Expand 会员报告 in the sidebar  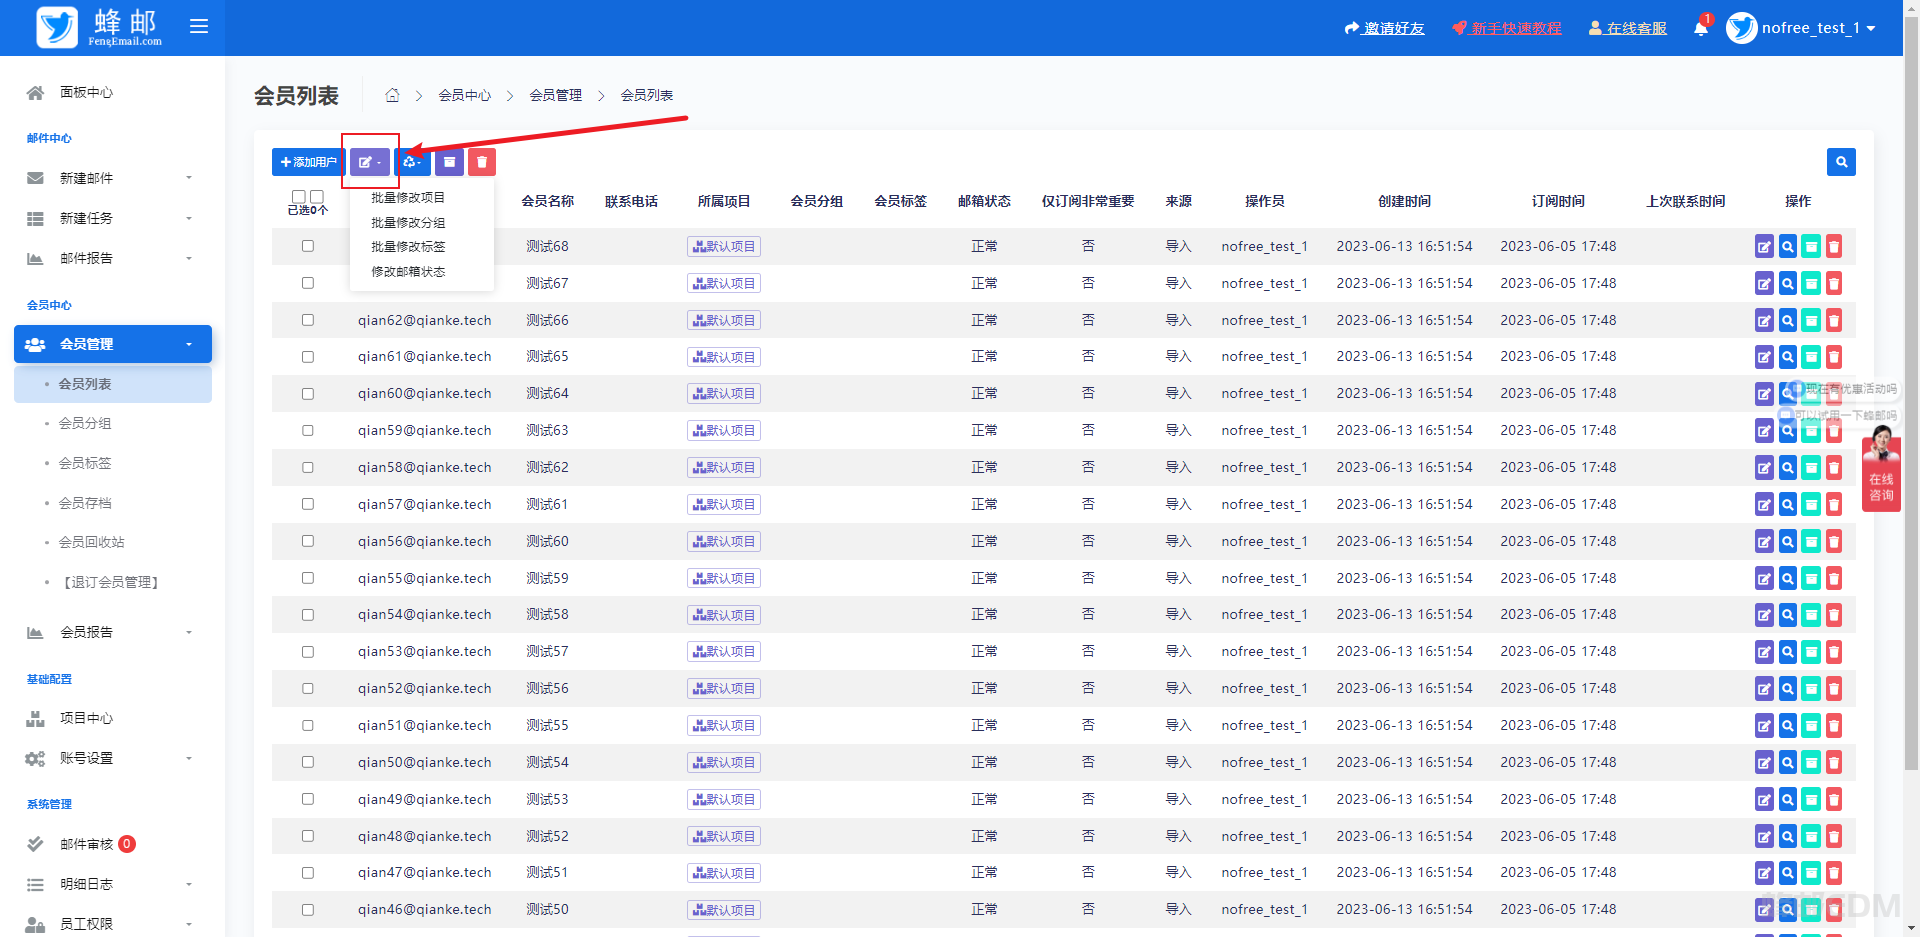(x=110, y=632)
